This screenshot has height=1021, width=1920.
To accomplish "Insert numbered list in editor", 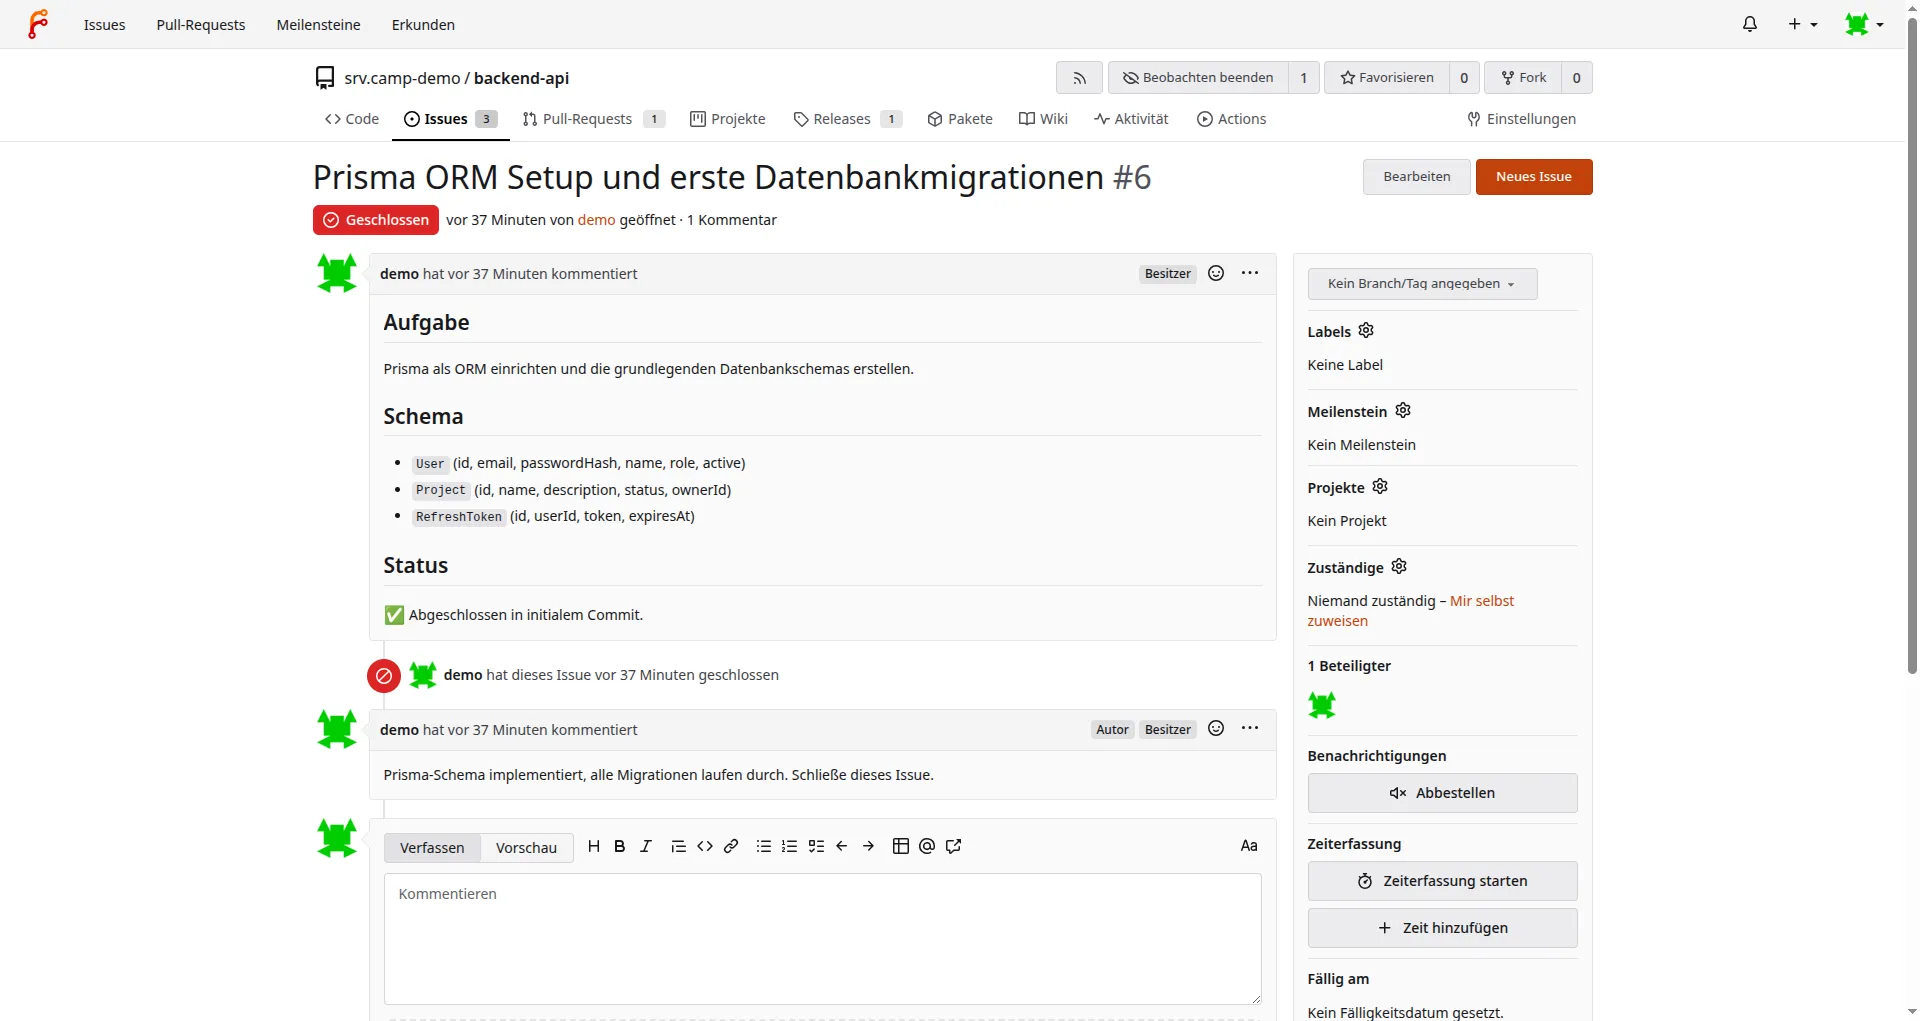I will [x=790, y=847].
